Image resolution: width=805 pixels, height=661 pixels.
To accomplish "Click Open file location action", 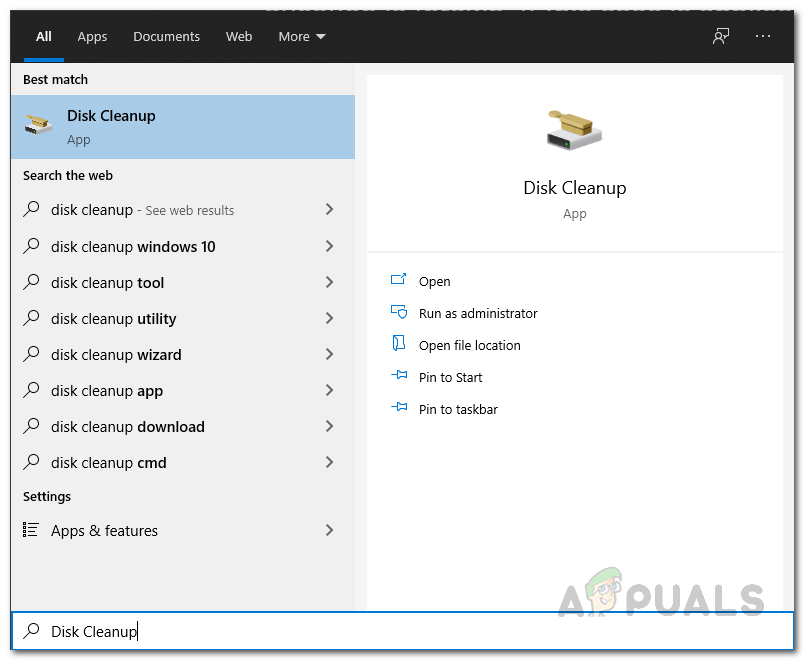I will [x=470, y=345].
